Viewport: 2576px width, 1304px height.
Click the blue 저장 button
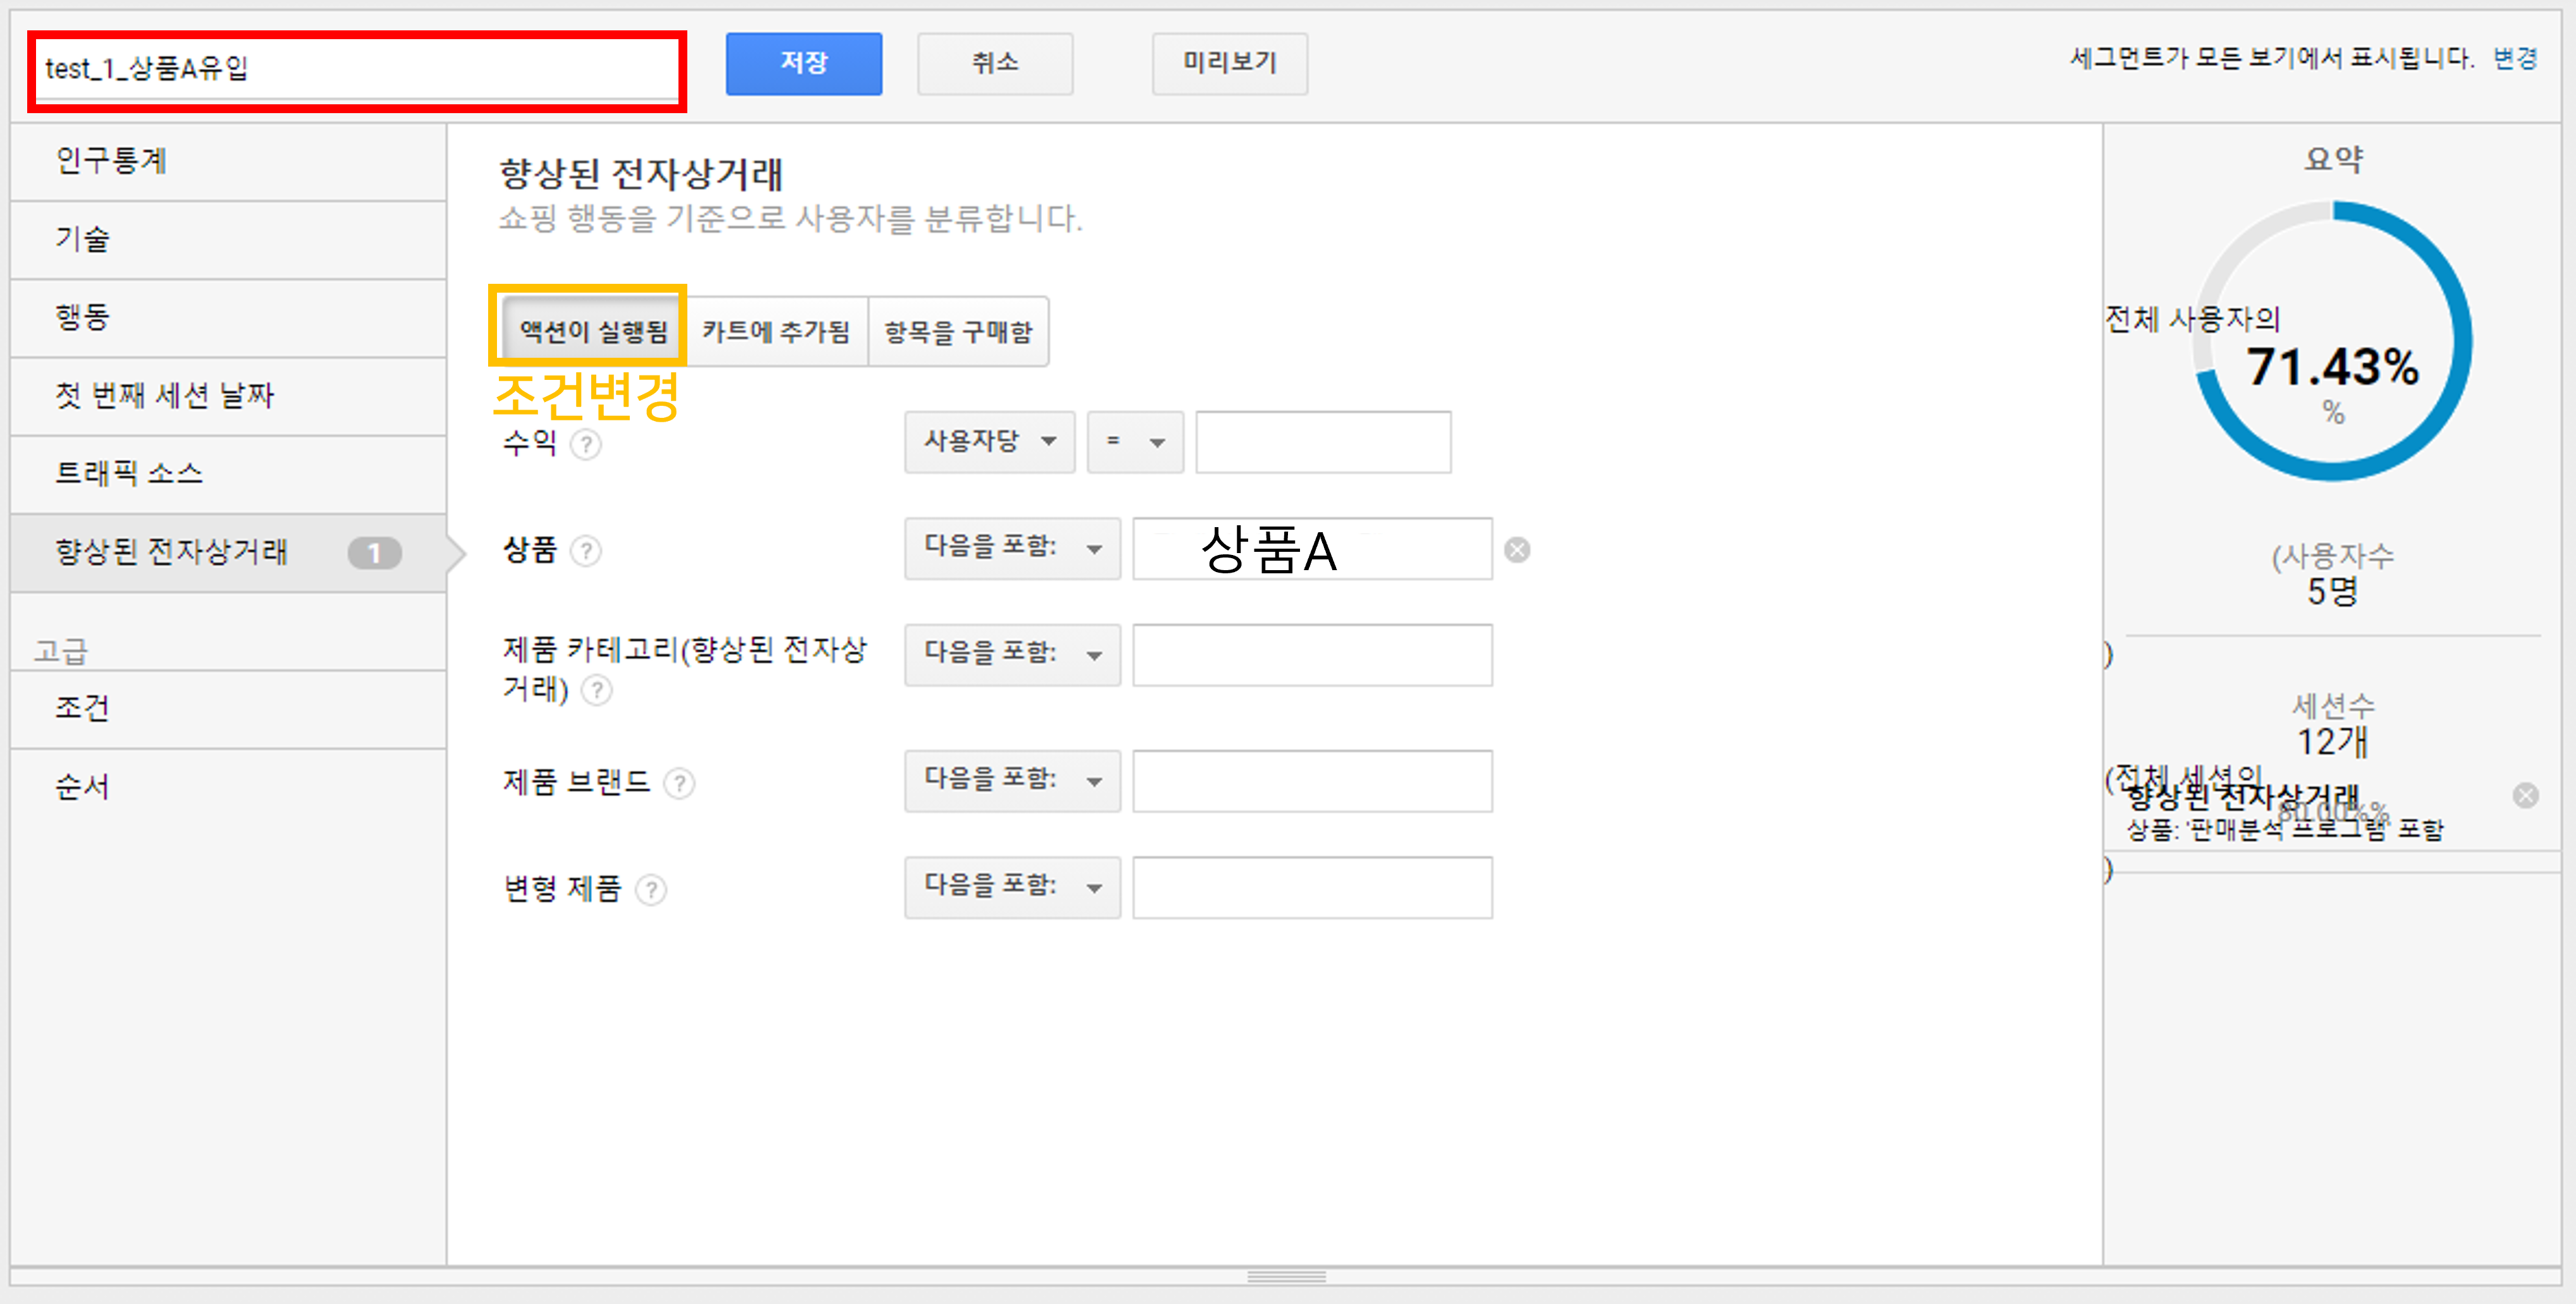[803, 63]
